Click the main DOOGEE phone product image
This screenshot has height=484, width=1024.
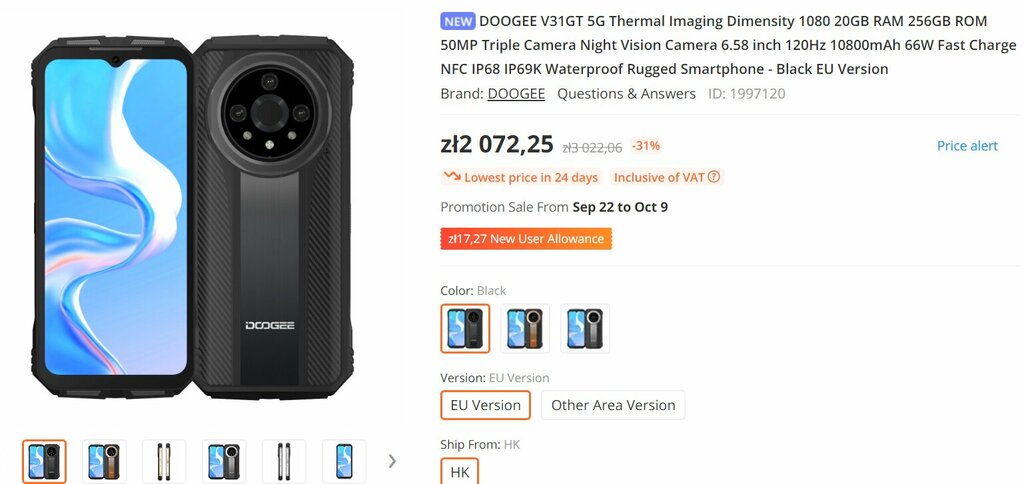[x=193, y=218]
